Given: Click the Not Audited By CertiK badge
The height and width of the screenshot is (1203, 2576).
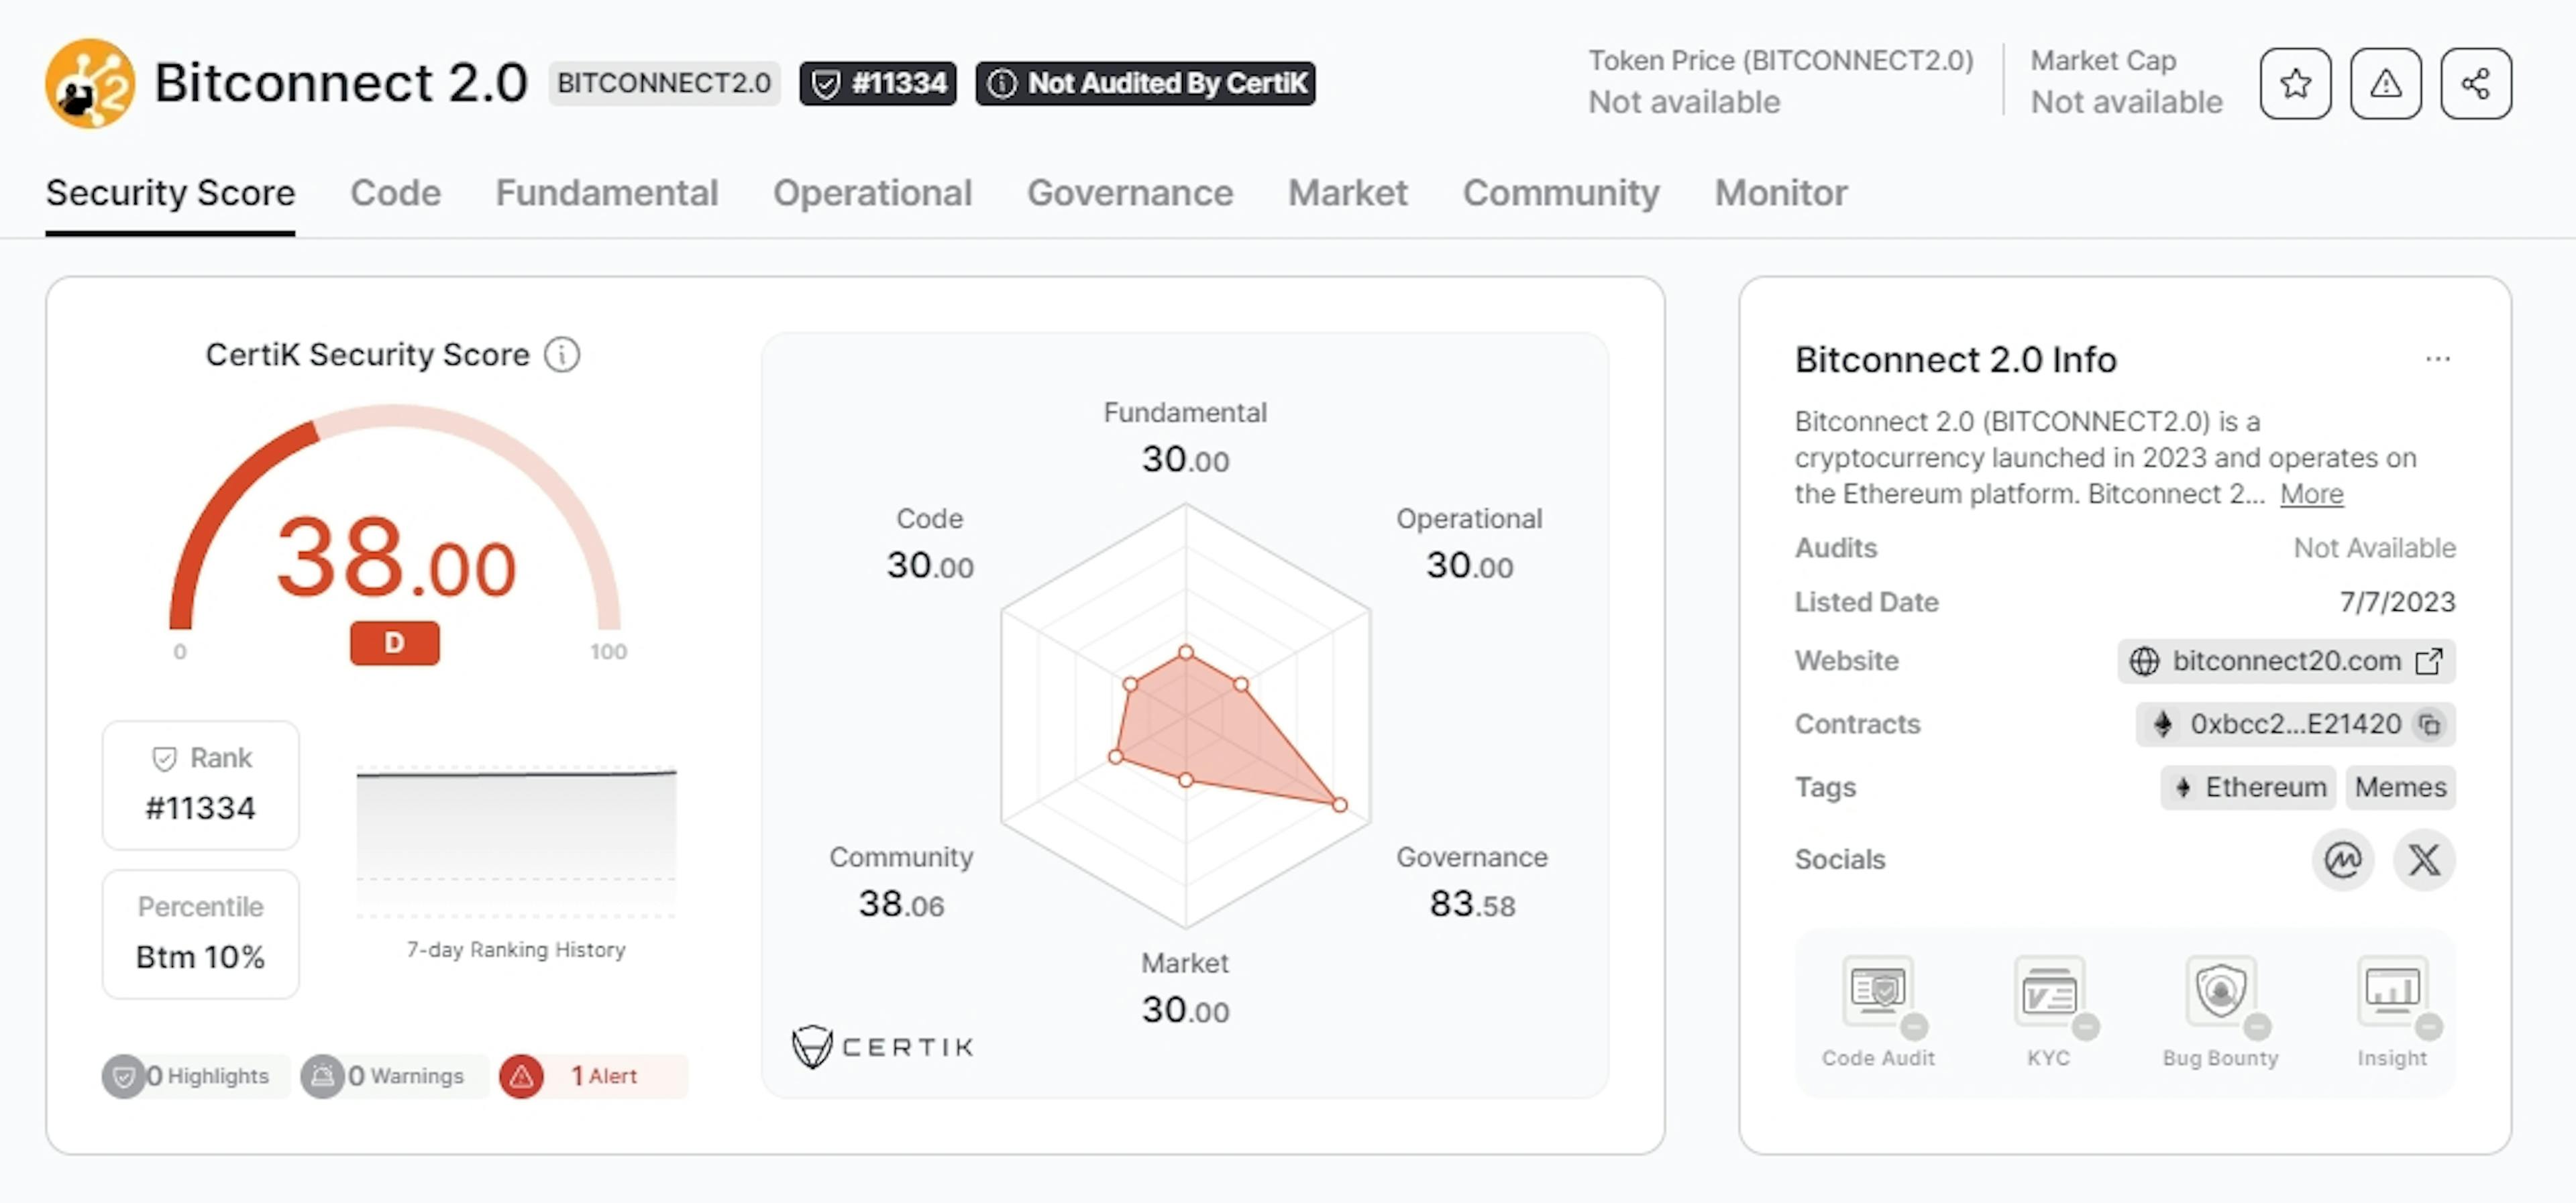Looking at the screenshot, I should 1145,82.
